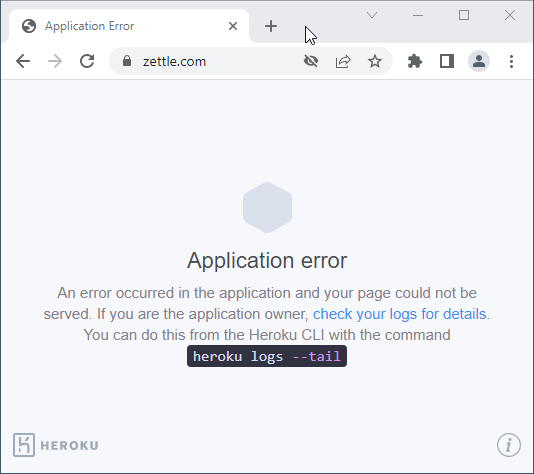Maximize the browser window
The image size is (534, 474).
464,15
